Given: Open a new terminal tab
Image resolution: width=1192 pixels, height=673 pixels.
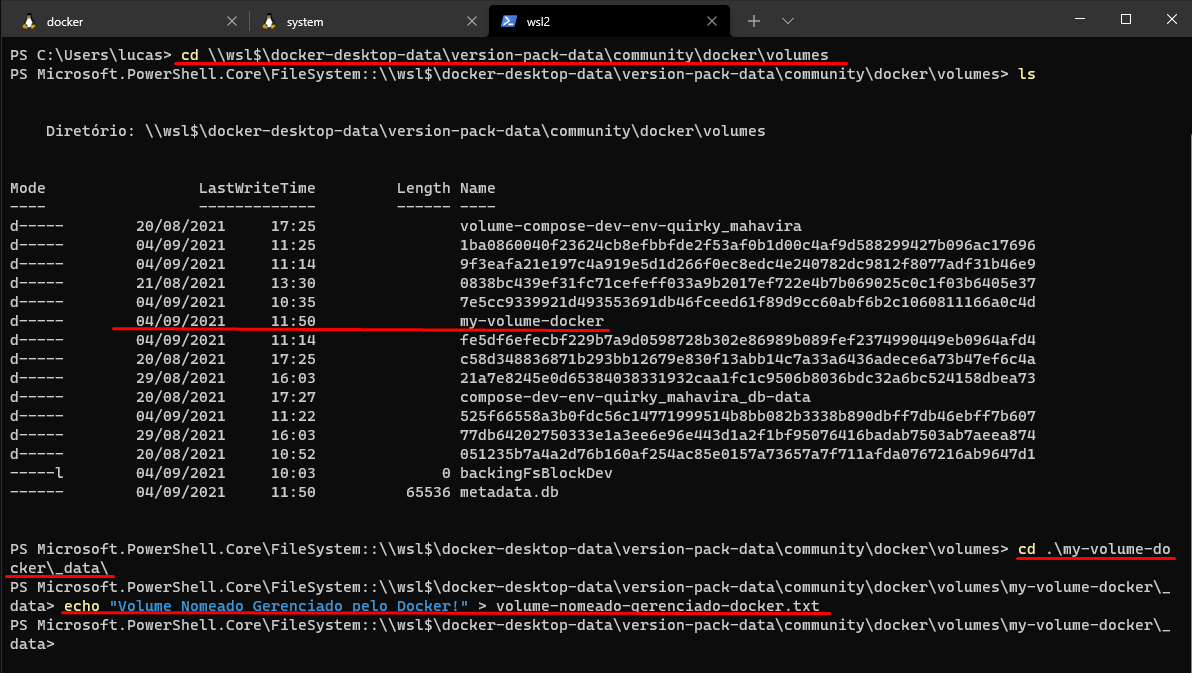Looking at the screenshot, I should coord(753,21).
